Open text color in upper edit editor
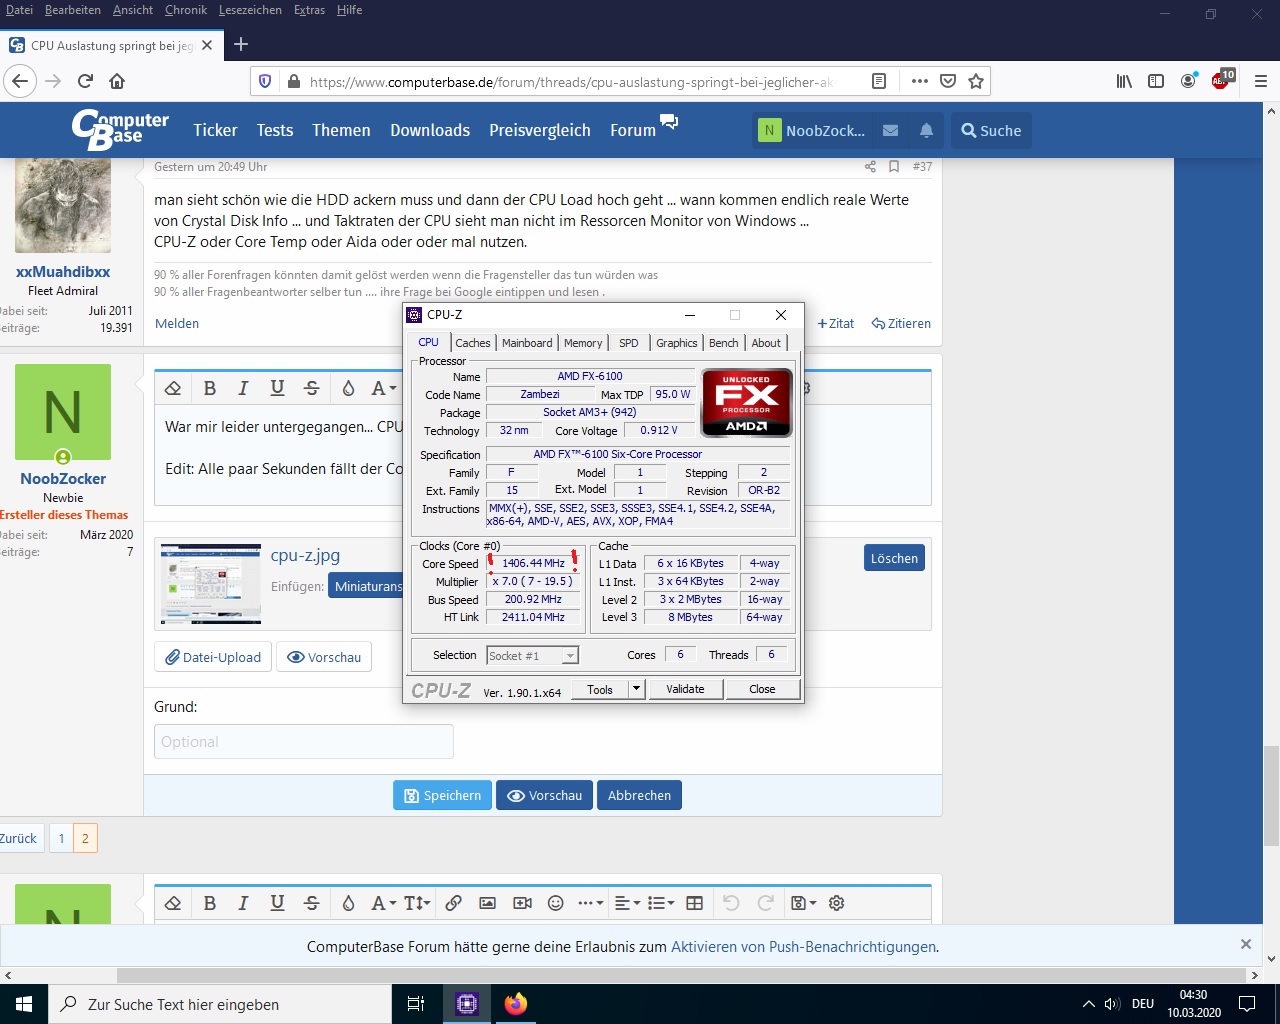The image size is (1280, 1024). [348, 388]
